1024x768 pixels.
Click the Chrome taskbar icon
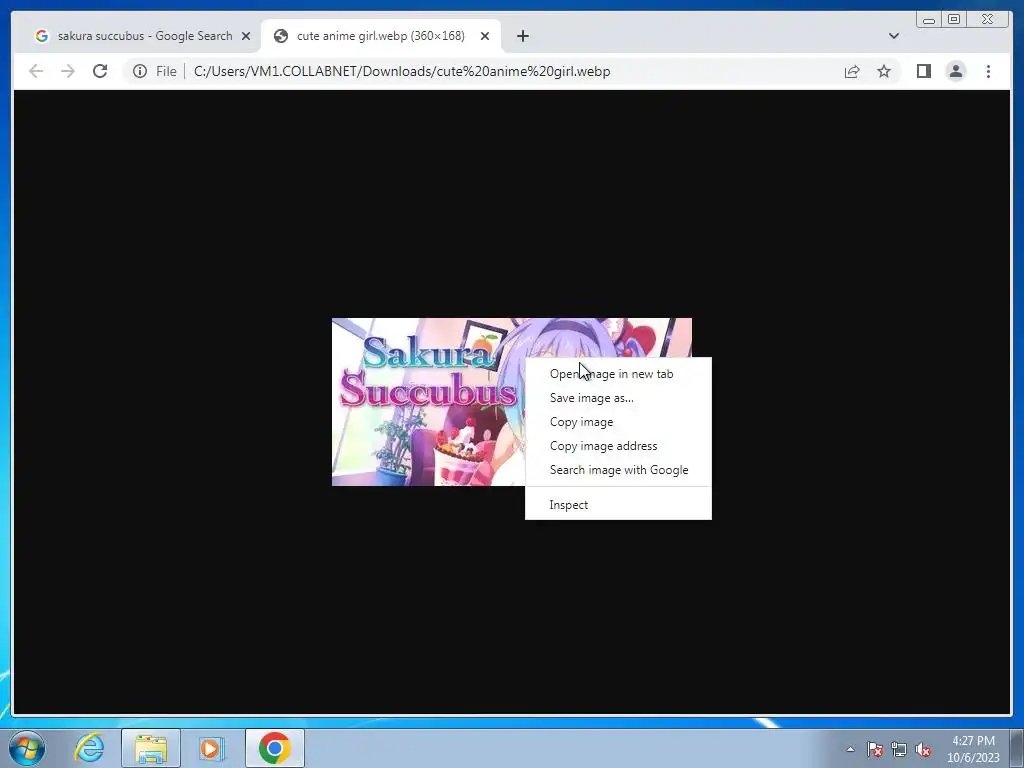(x=274, y=748)
